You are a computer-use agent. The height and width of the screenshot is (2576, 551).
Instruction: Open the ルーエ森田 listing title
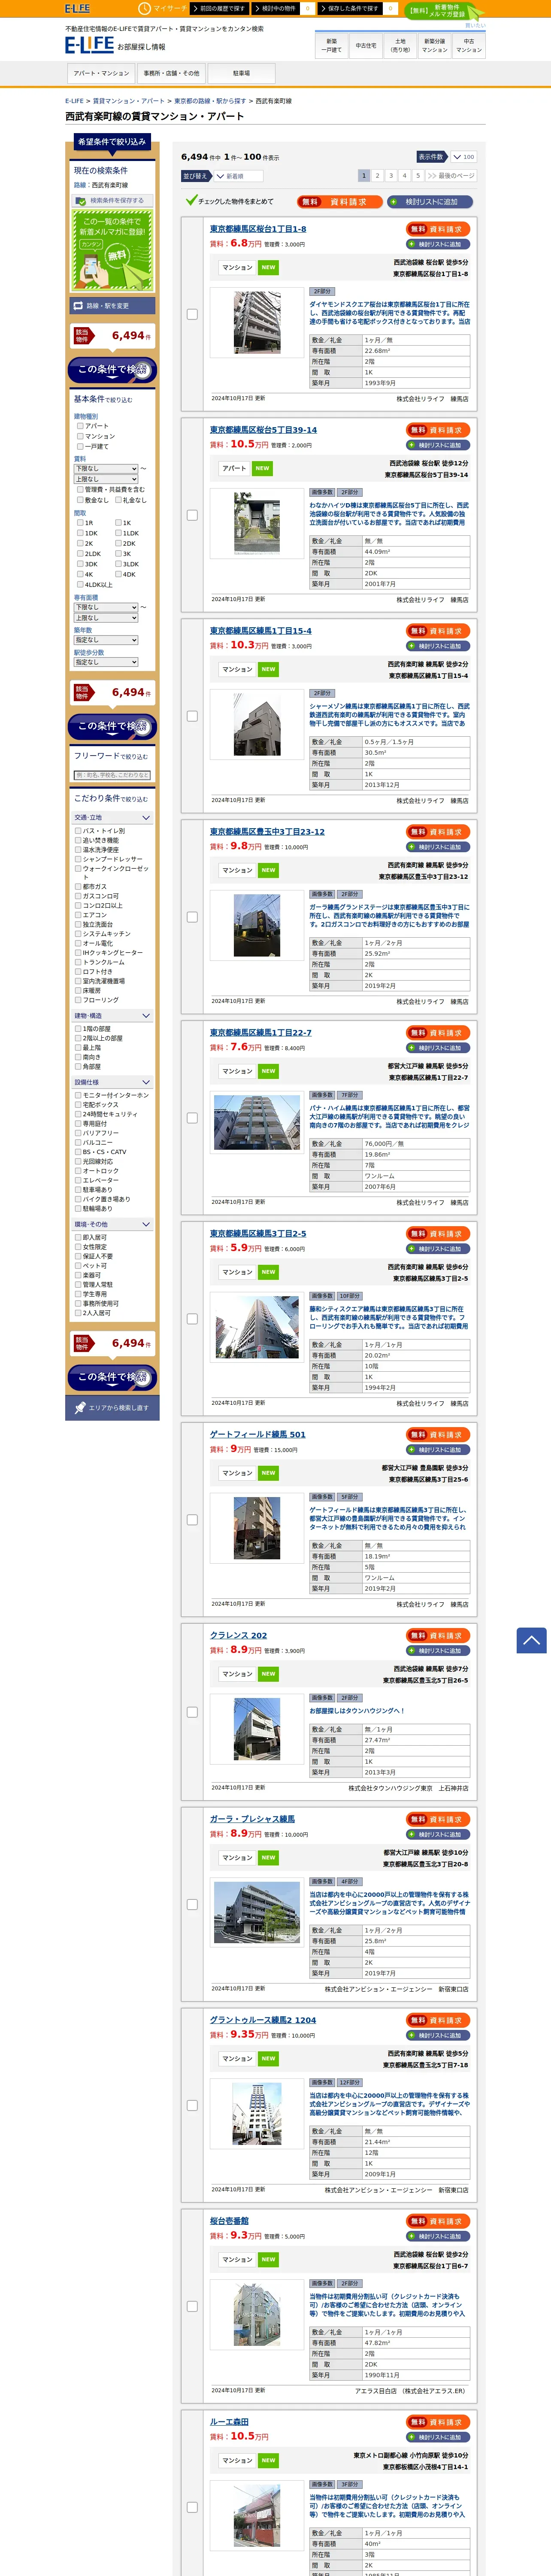pyautogui.click(x=229, y=2422)
